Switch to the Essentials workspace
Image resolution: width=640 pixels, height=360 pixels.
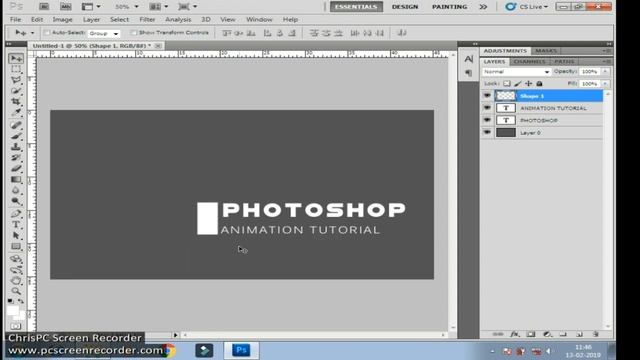[356, 7]
